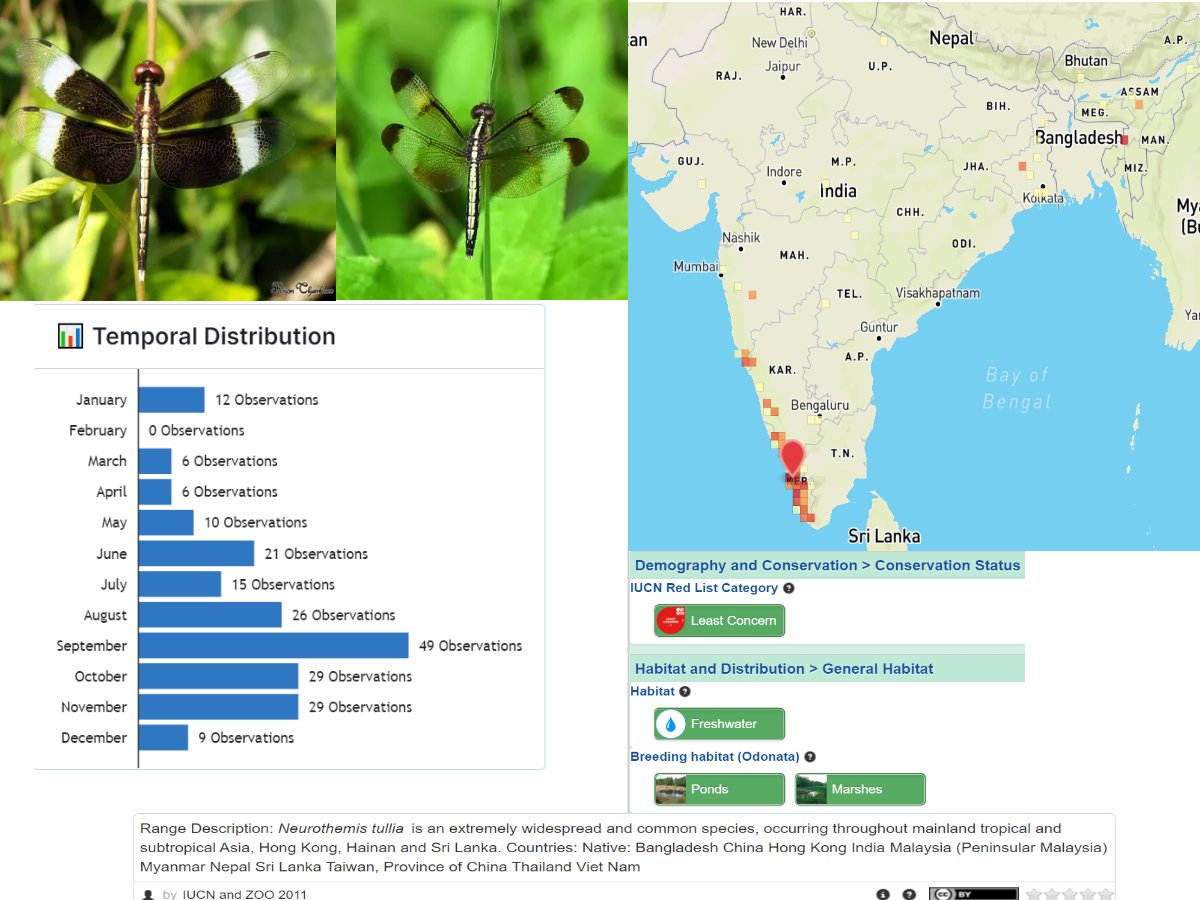Click the December bar in the chart
The height and width of the screenshot is (900, 1200).
164,737
